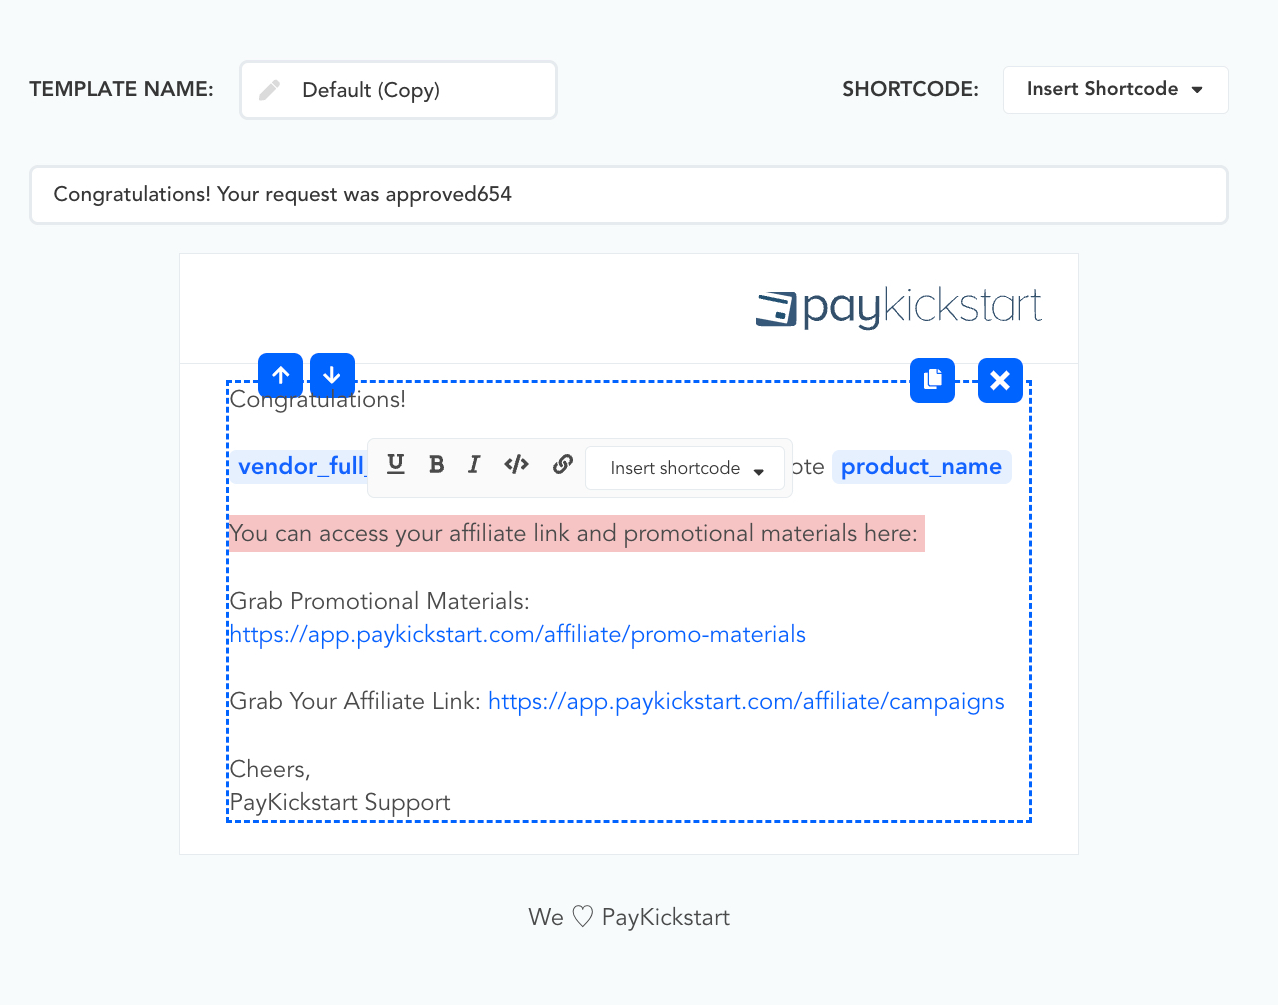Select the product_name shortcode tag
Screen dimensions: 1278x1005
point(921,467)
